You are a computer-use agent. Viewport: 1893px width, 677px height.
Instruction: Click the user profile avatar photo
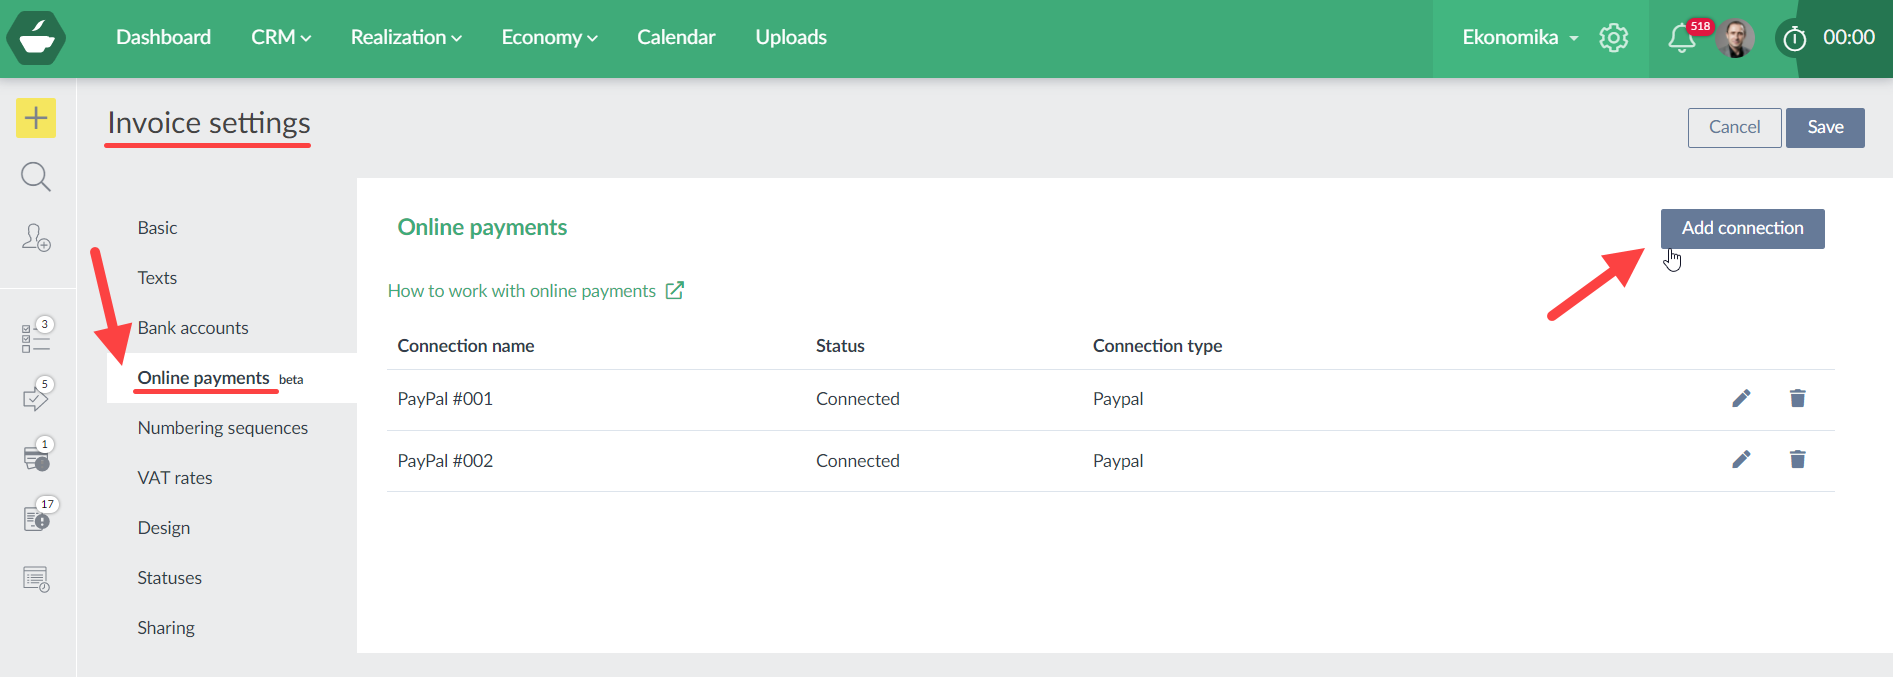point(1736,38)
